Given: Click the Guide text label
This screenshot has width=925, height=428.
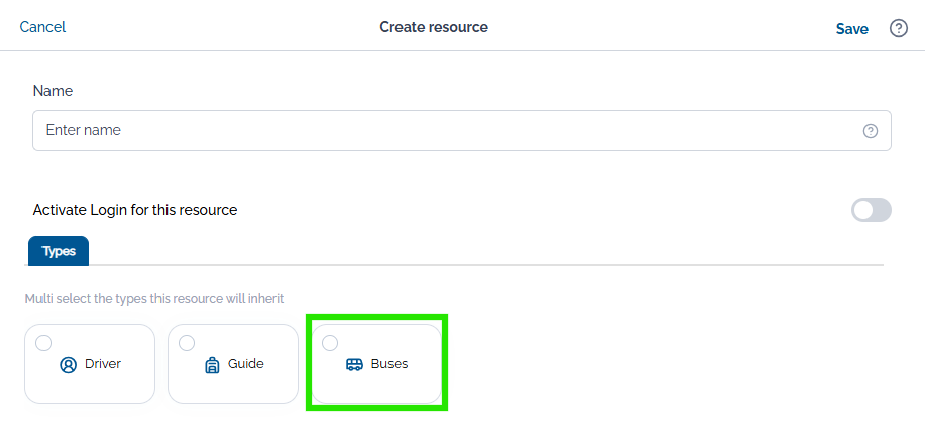Looking at the screenshot, I should coord(245,364).
